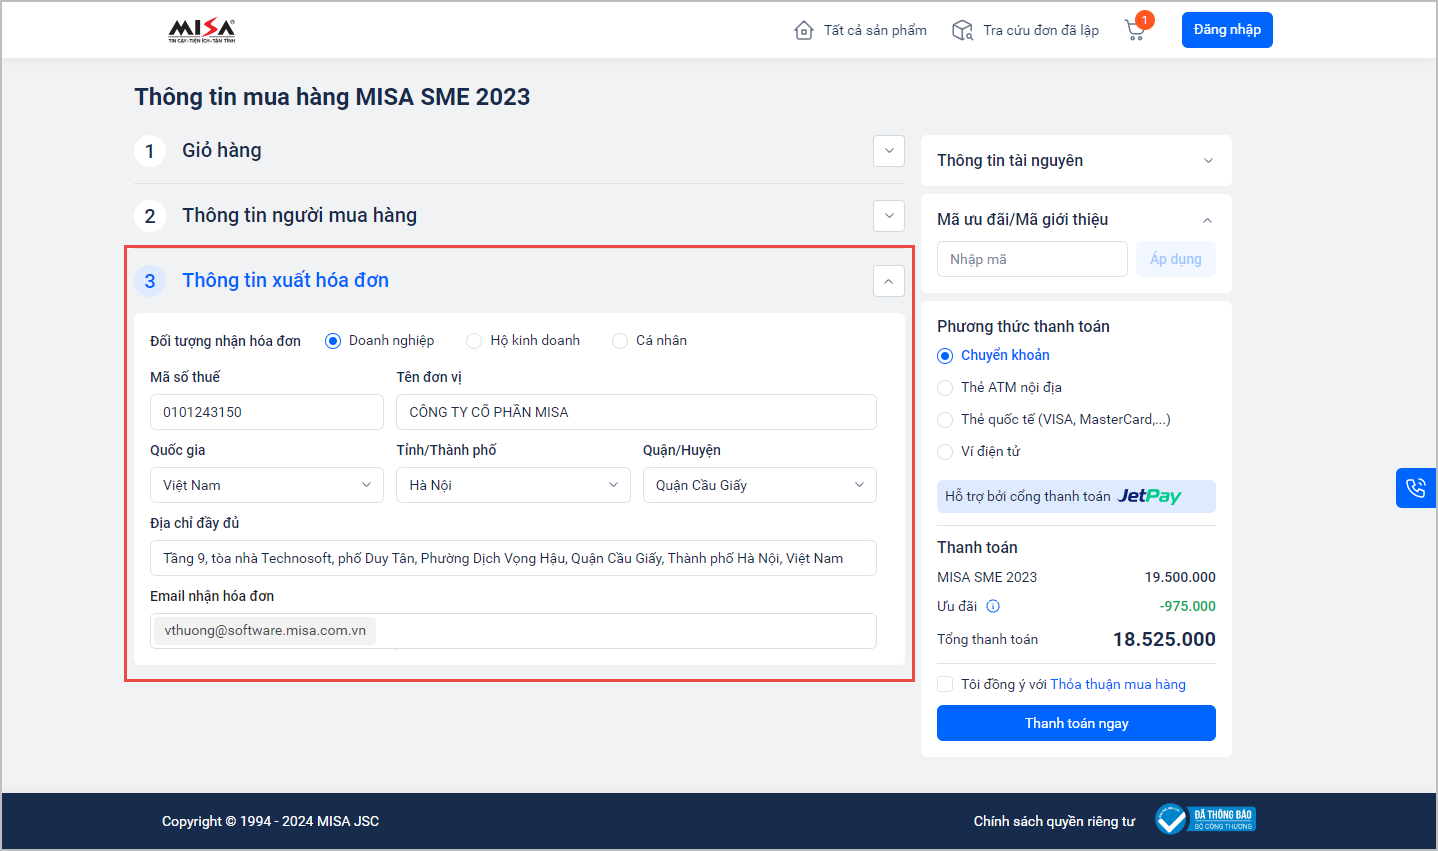Click the JetPay payment gateway logo
This screenshot has width=1438, height=851.
1149,496
